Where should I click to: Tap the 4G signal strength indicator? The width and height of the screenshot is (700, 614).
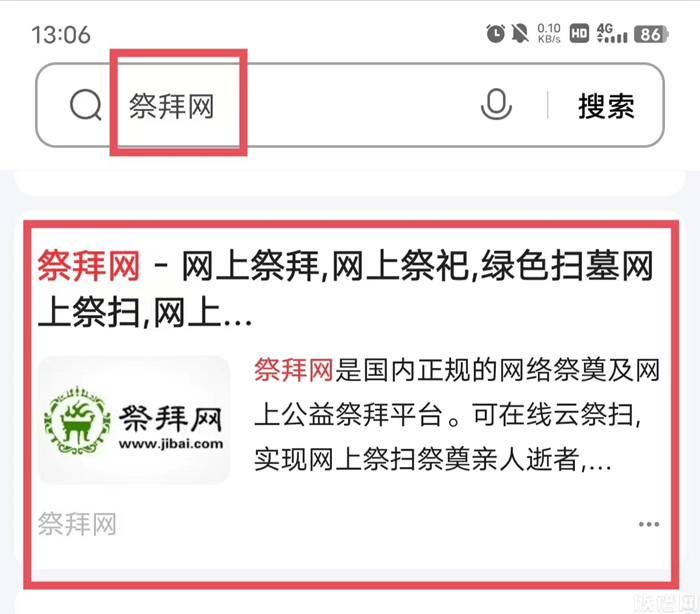tap(612, 33)
